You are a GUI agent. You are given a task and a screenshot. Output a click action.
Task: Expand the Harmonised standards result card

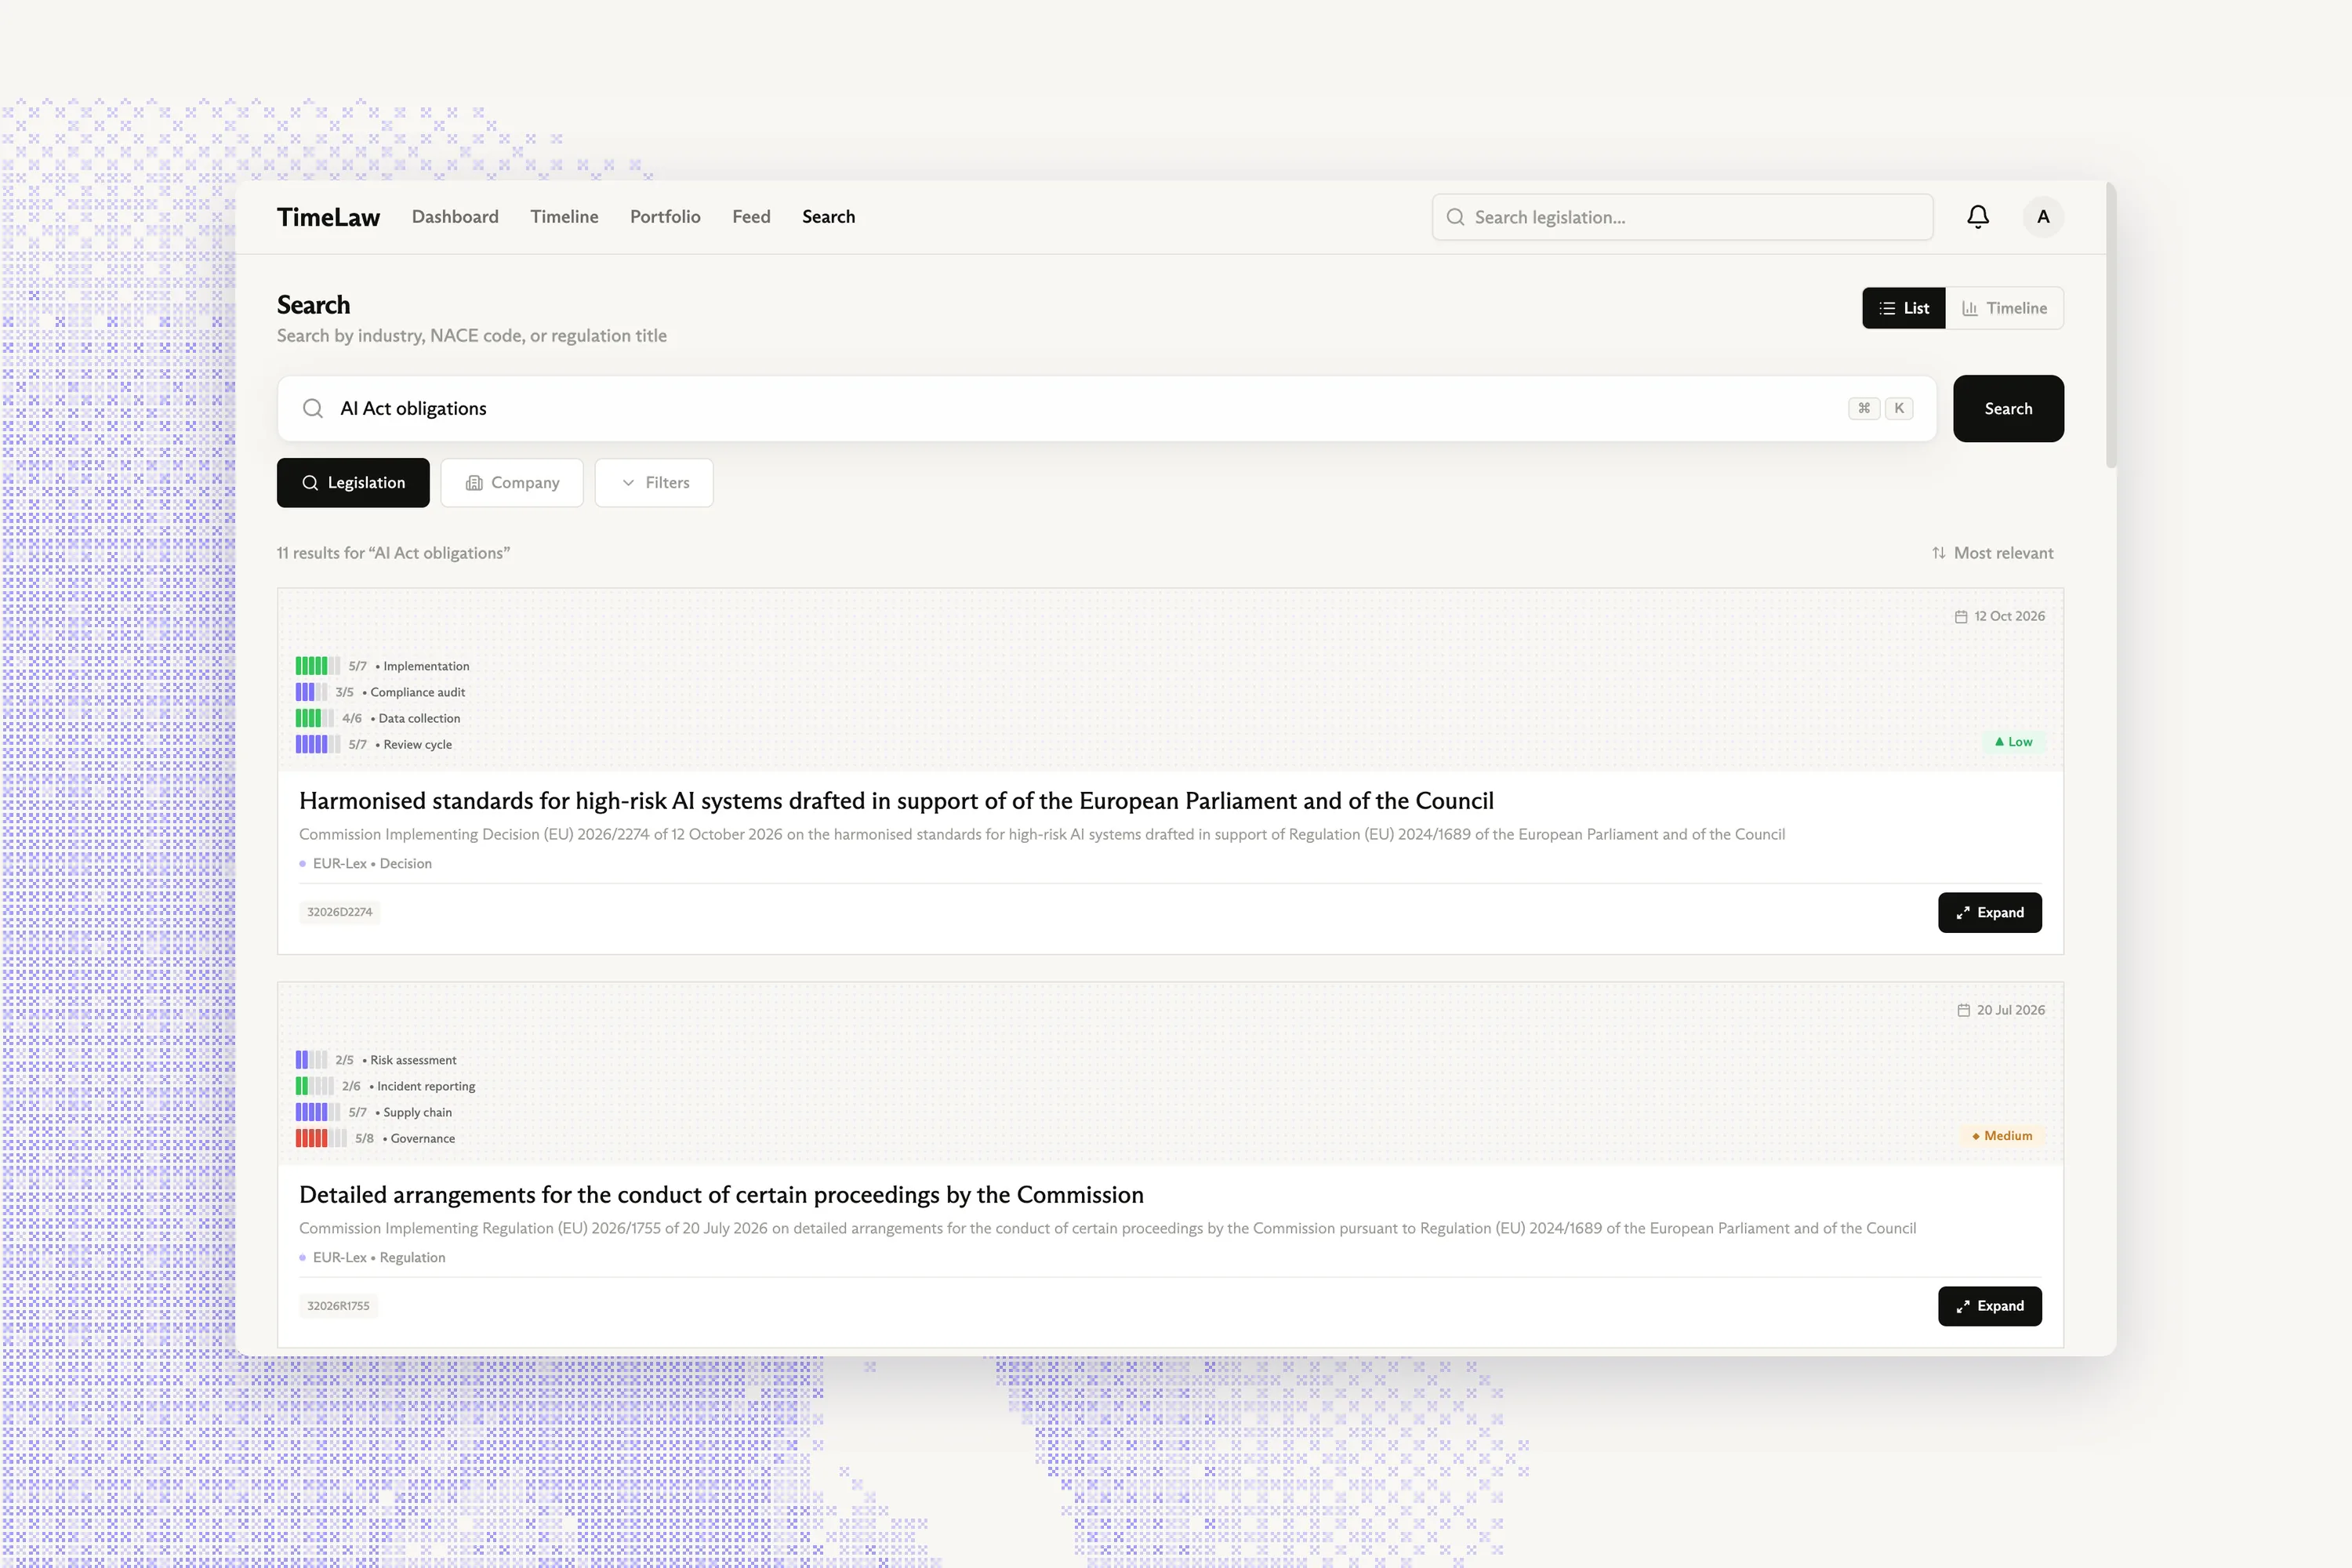[1989, 912]
